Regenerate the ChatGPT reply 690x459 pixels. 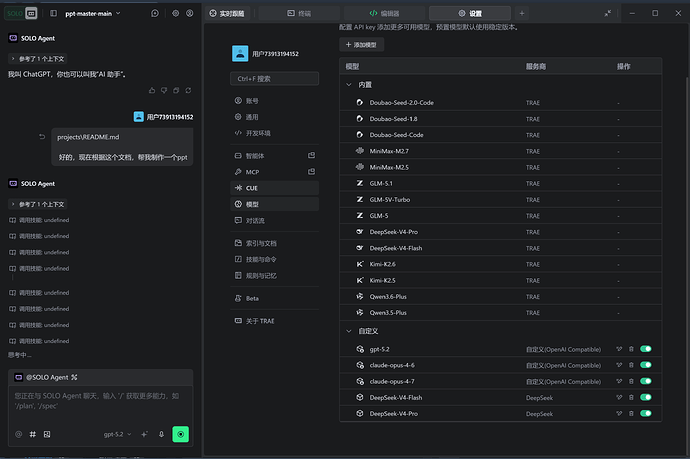click(x=188, y=90)
